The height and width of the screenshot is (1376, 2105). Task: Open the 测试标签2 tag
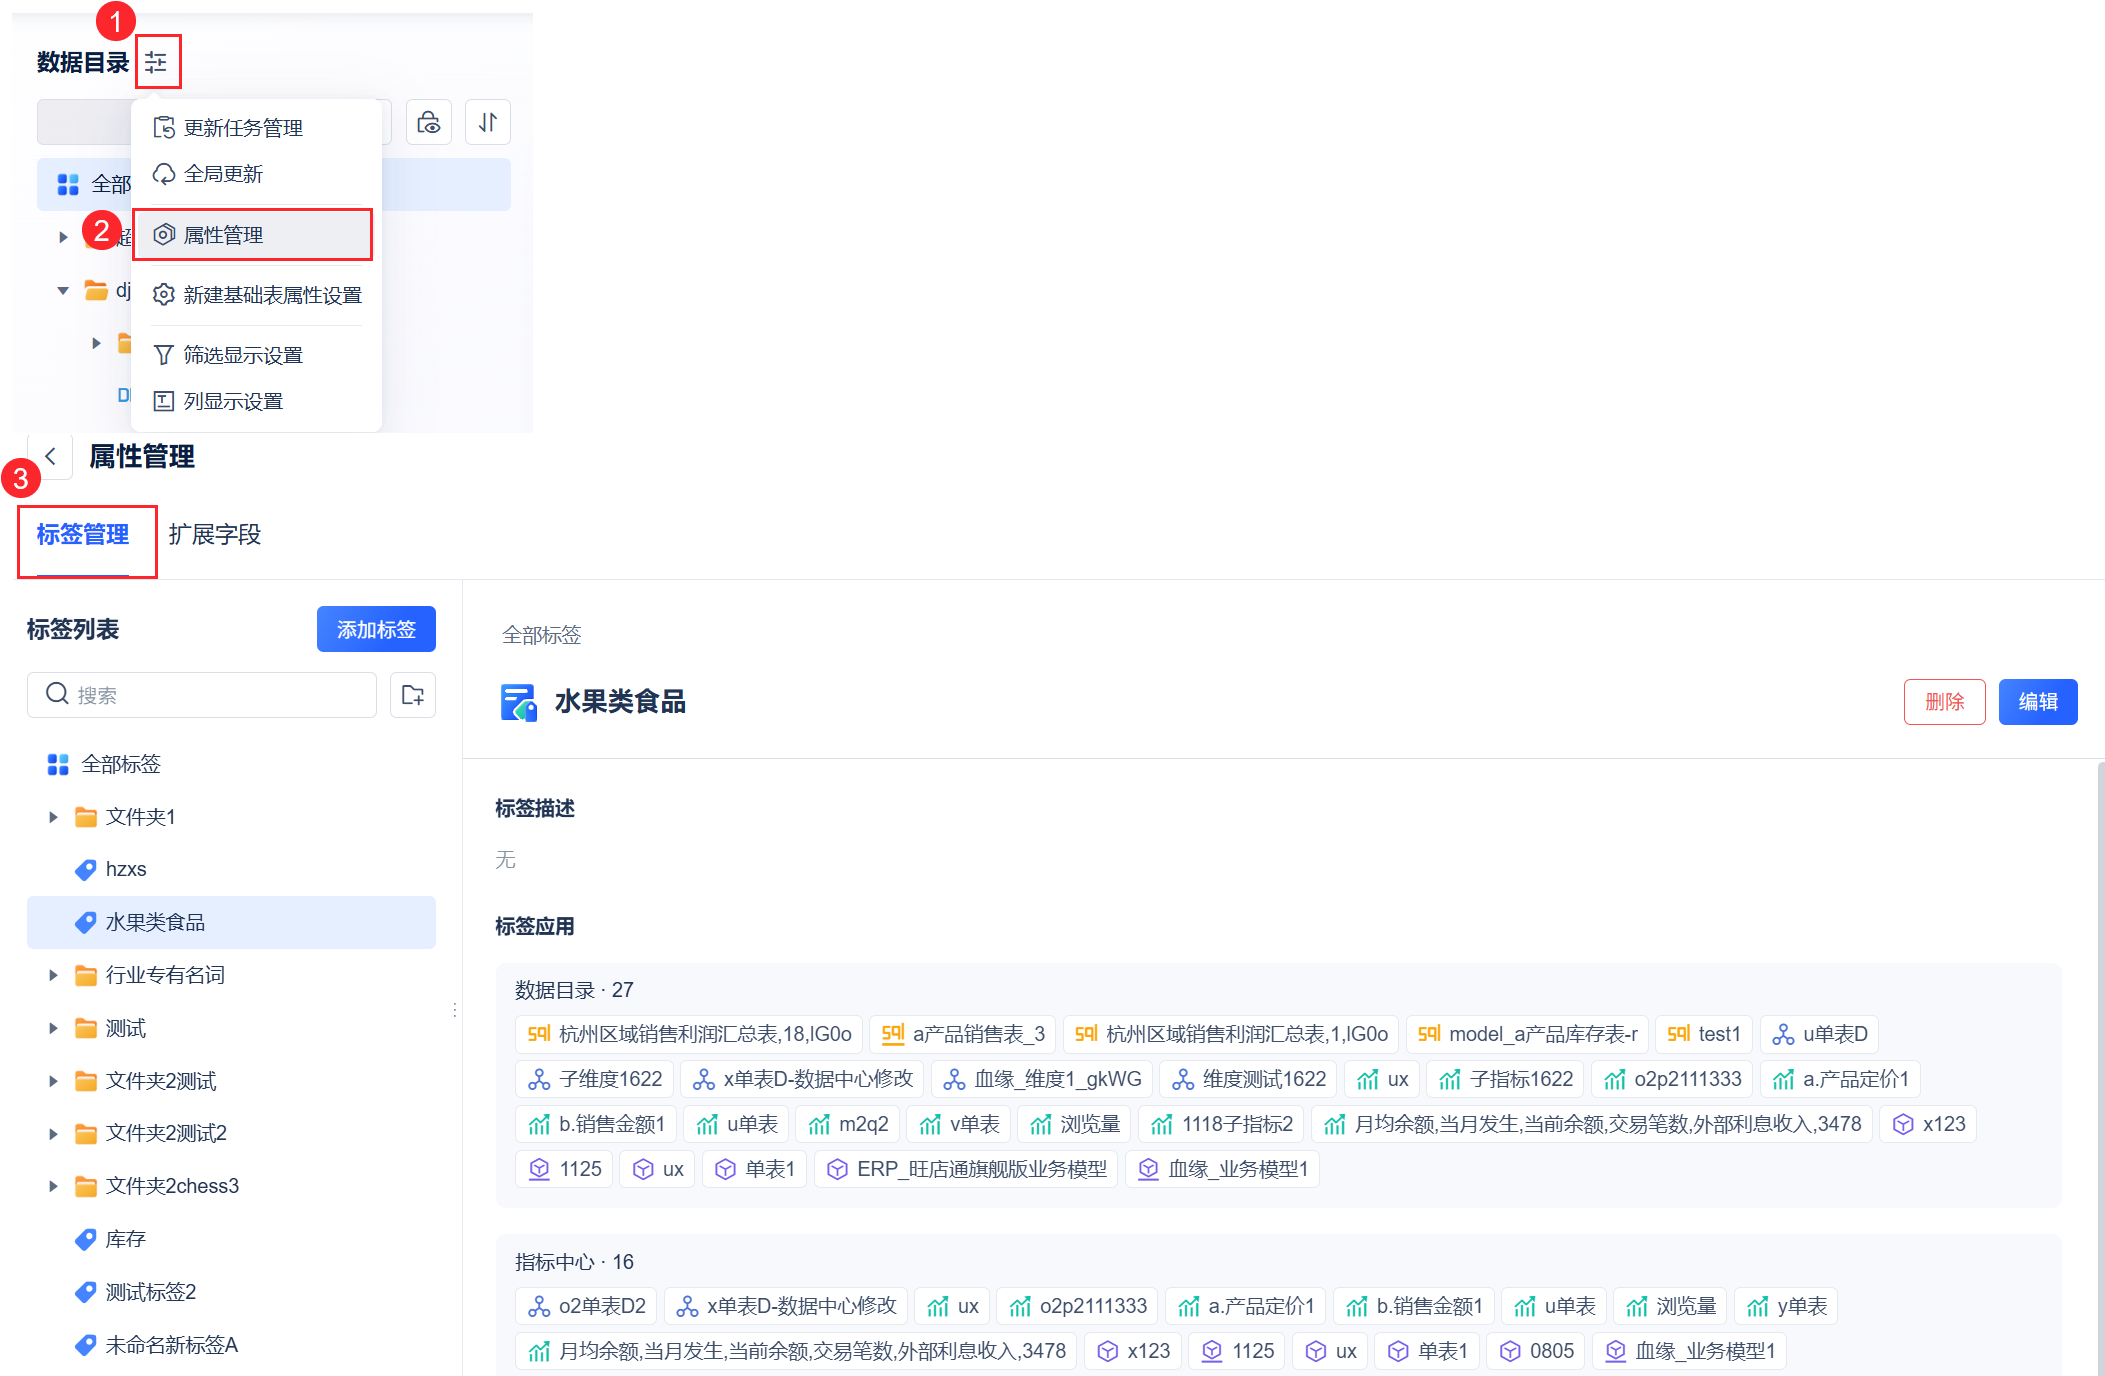click(x=150, y=1292)
